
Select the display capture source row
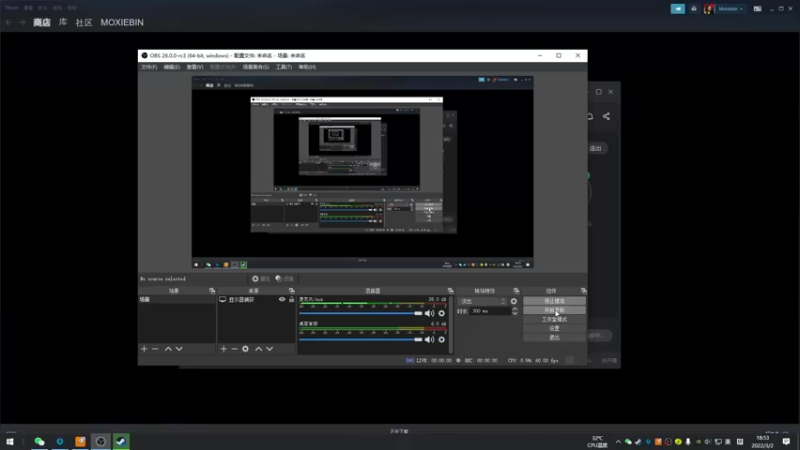tap(257, 299)
